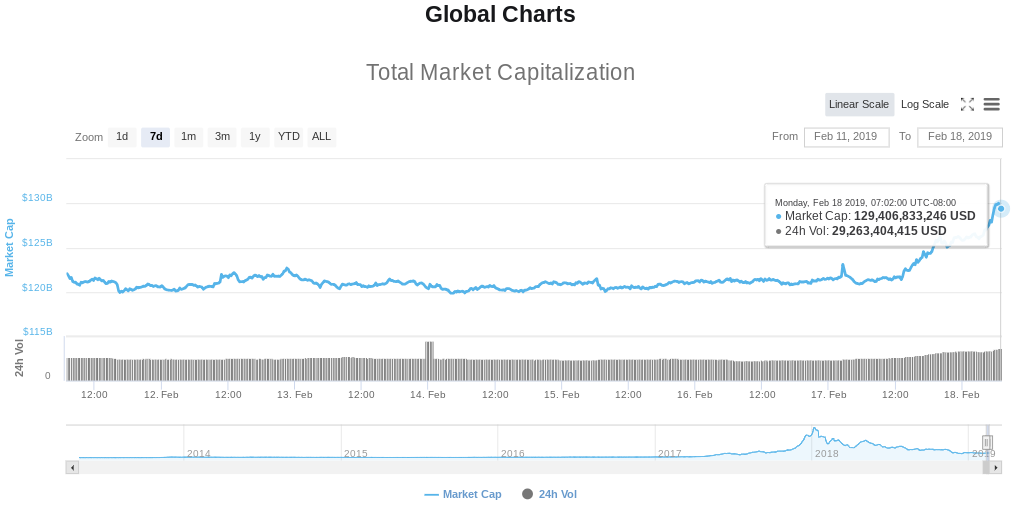Show ALL time range

[321, 137]
